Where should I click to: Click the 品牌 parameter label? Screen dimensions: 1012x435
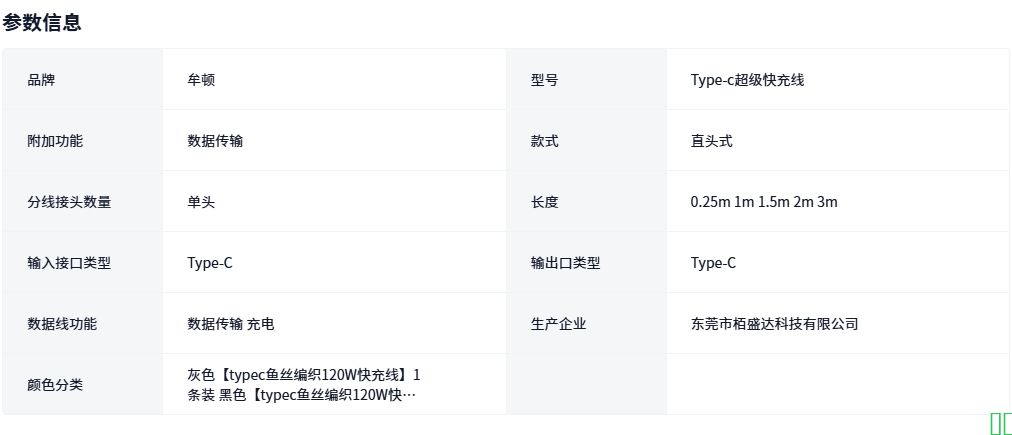(41, 80)
